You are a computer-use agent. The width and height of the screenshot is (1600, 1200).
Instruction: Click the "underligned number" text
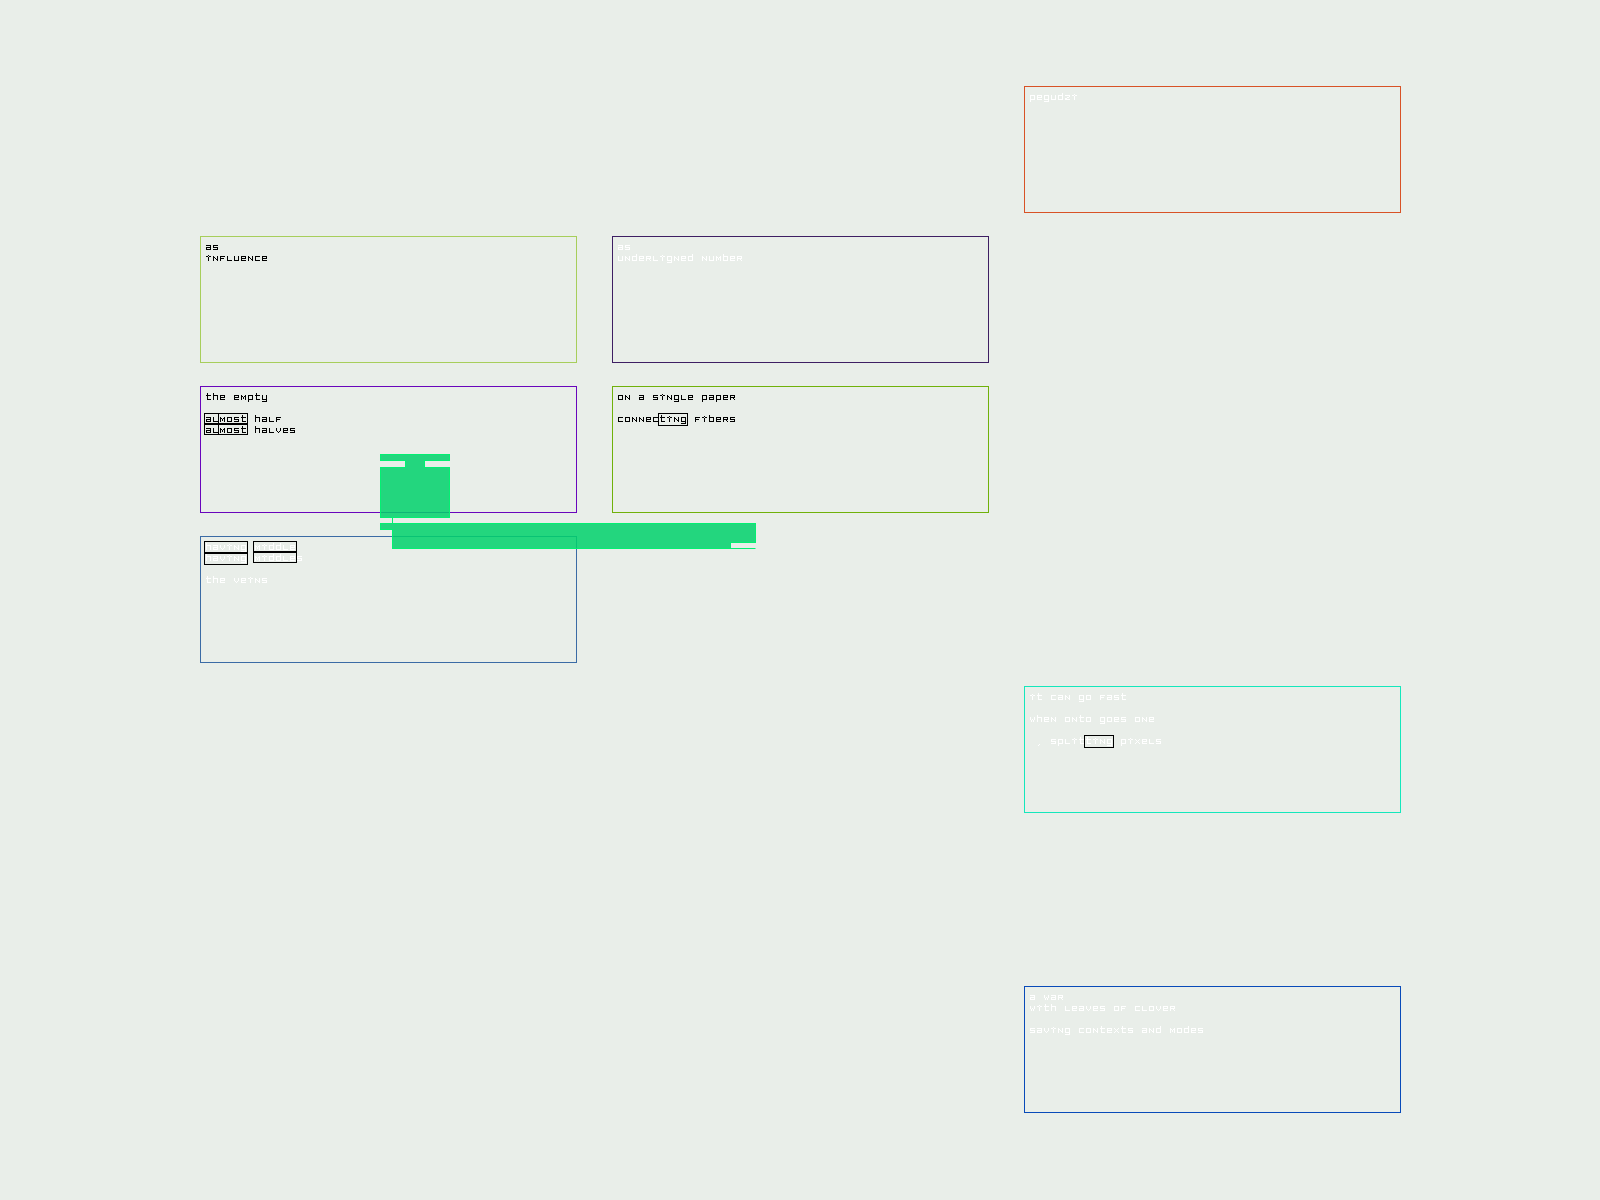click(x=680, y=258)
